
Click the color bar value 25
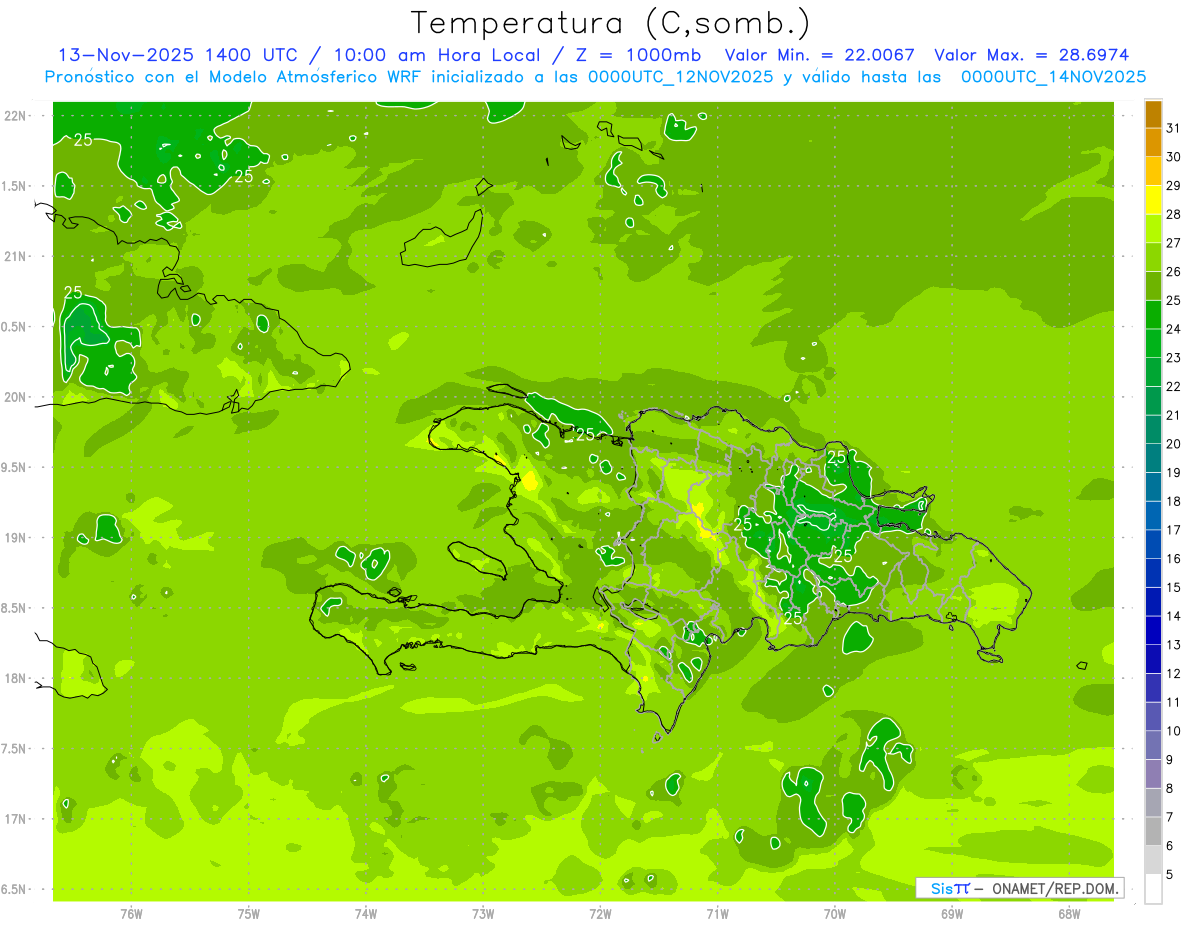pos(1174,300)
